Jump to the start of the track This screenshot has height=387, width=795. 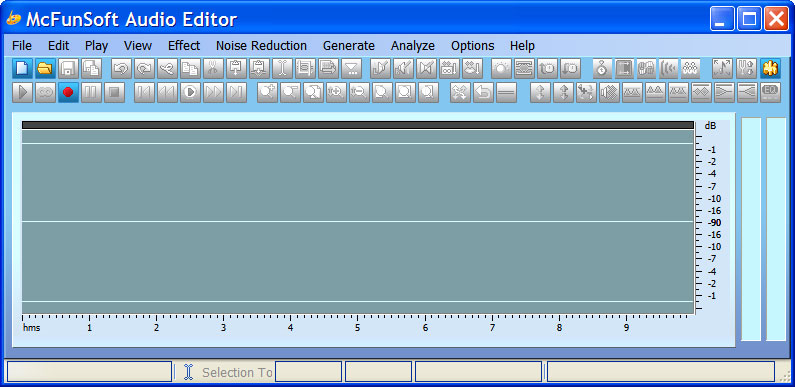(x=144, y=92)
